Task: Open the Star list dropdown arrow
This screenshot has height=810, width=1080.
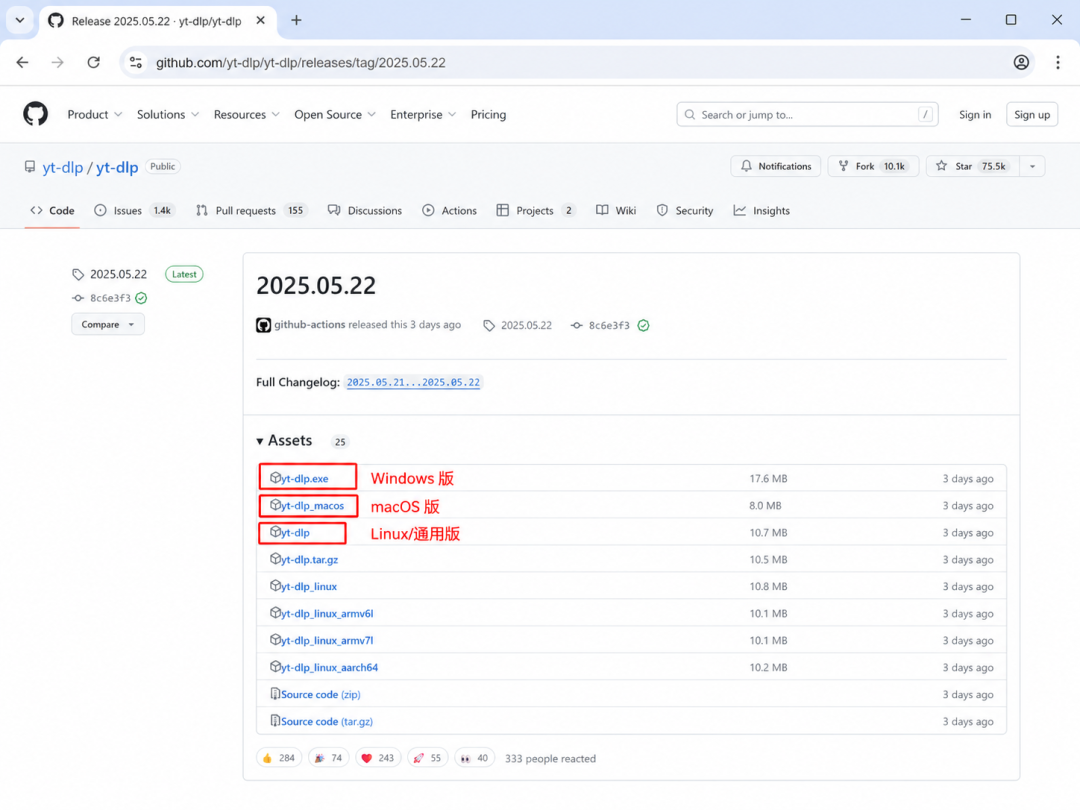Action: [x=1032, y=166]
